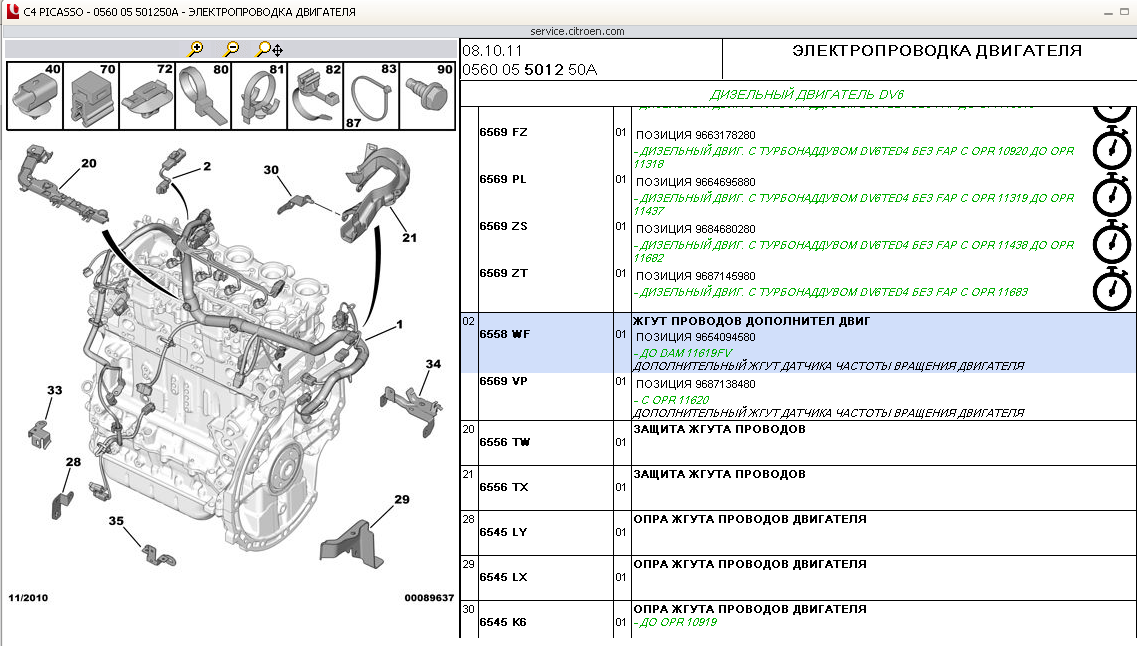Select bolt thumbnail number 90

coord(428,96)
